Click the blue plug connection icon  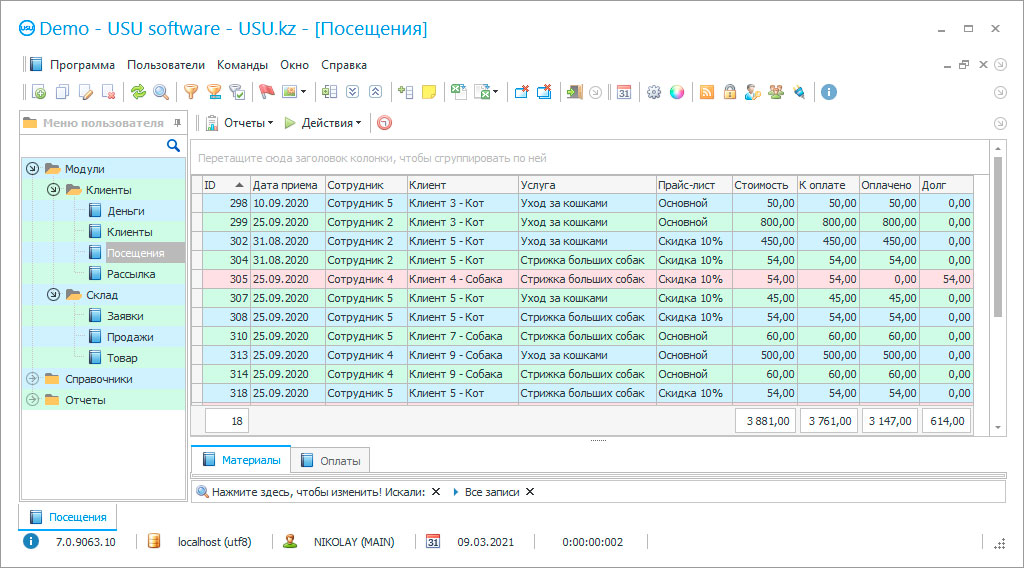pyautogui.click(x=799, y=92)
